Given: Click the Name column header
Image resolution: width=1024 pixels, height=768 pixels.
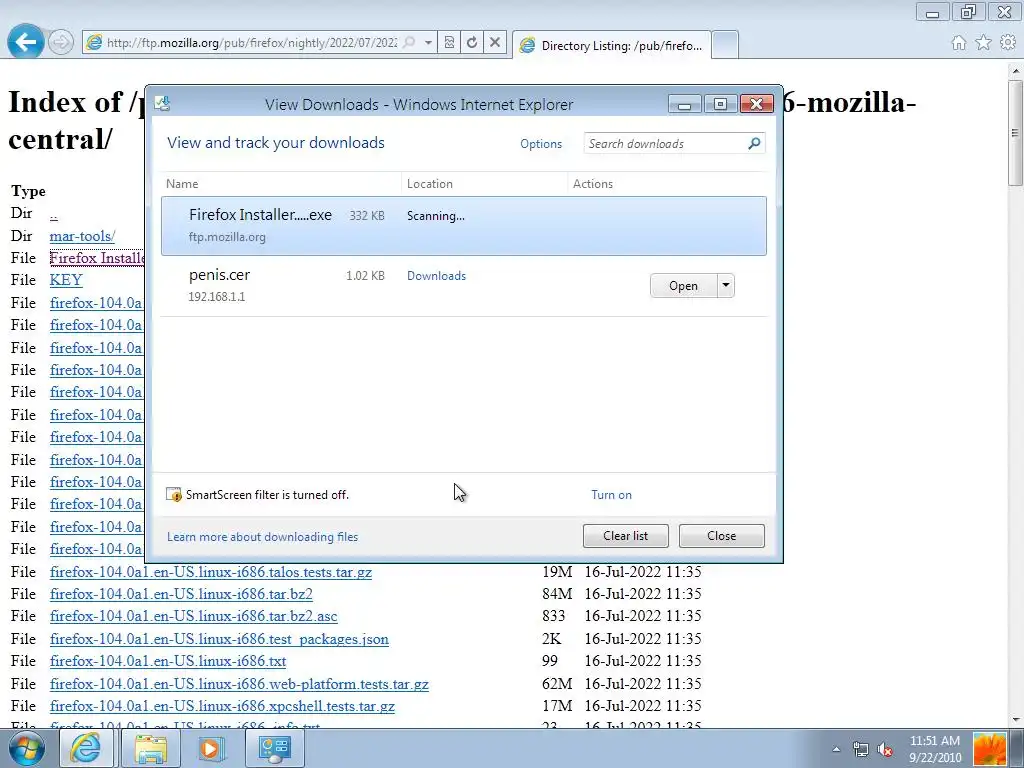Looking at the screenshot, I should pos(281,184).
